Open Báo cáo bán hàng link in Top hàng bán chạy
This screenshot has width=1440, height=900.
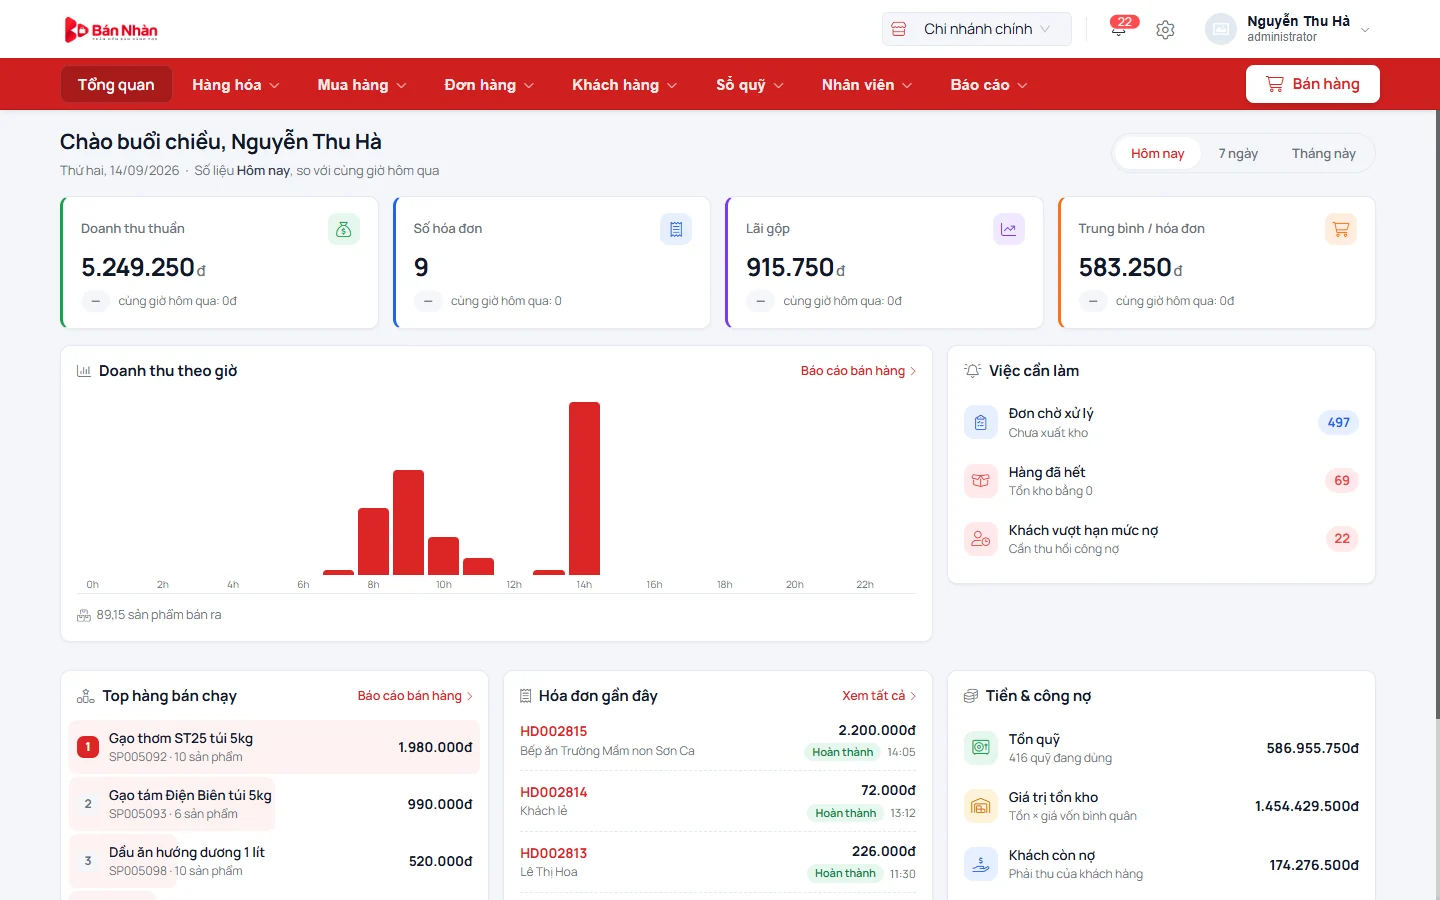pos(415,696)
